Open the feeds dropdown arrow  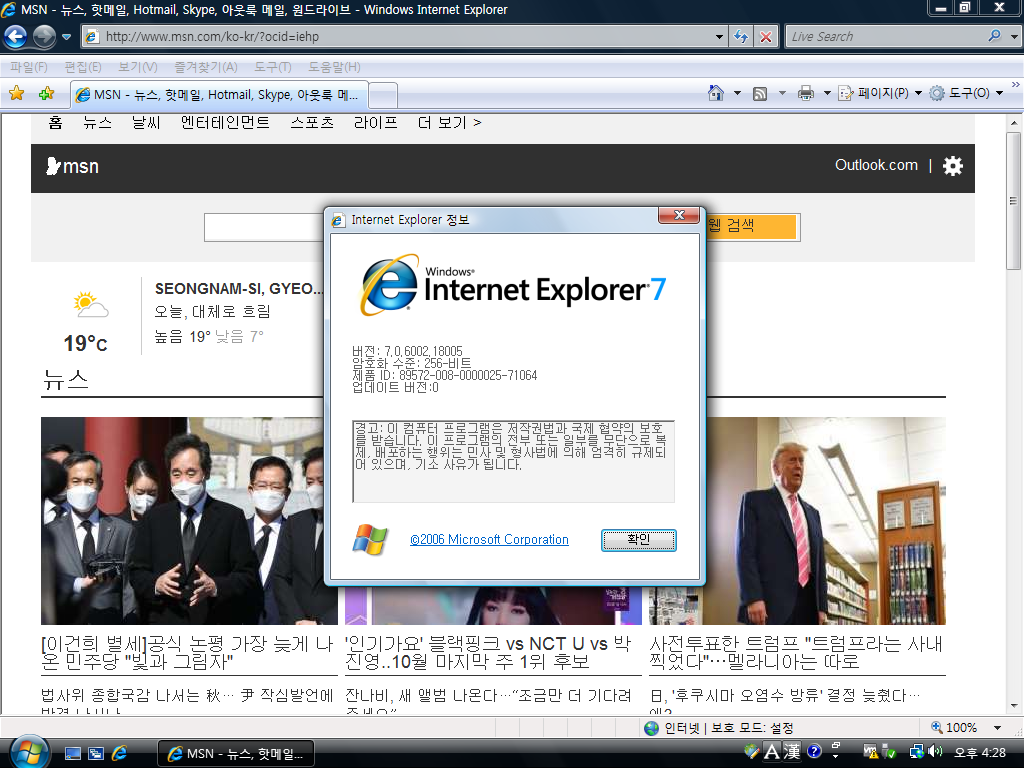point(782,93)
